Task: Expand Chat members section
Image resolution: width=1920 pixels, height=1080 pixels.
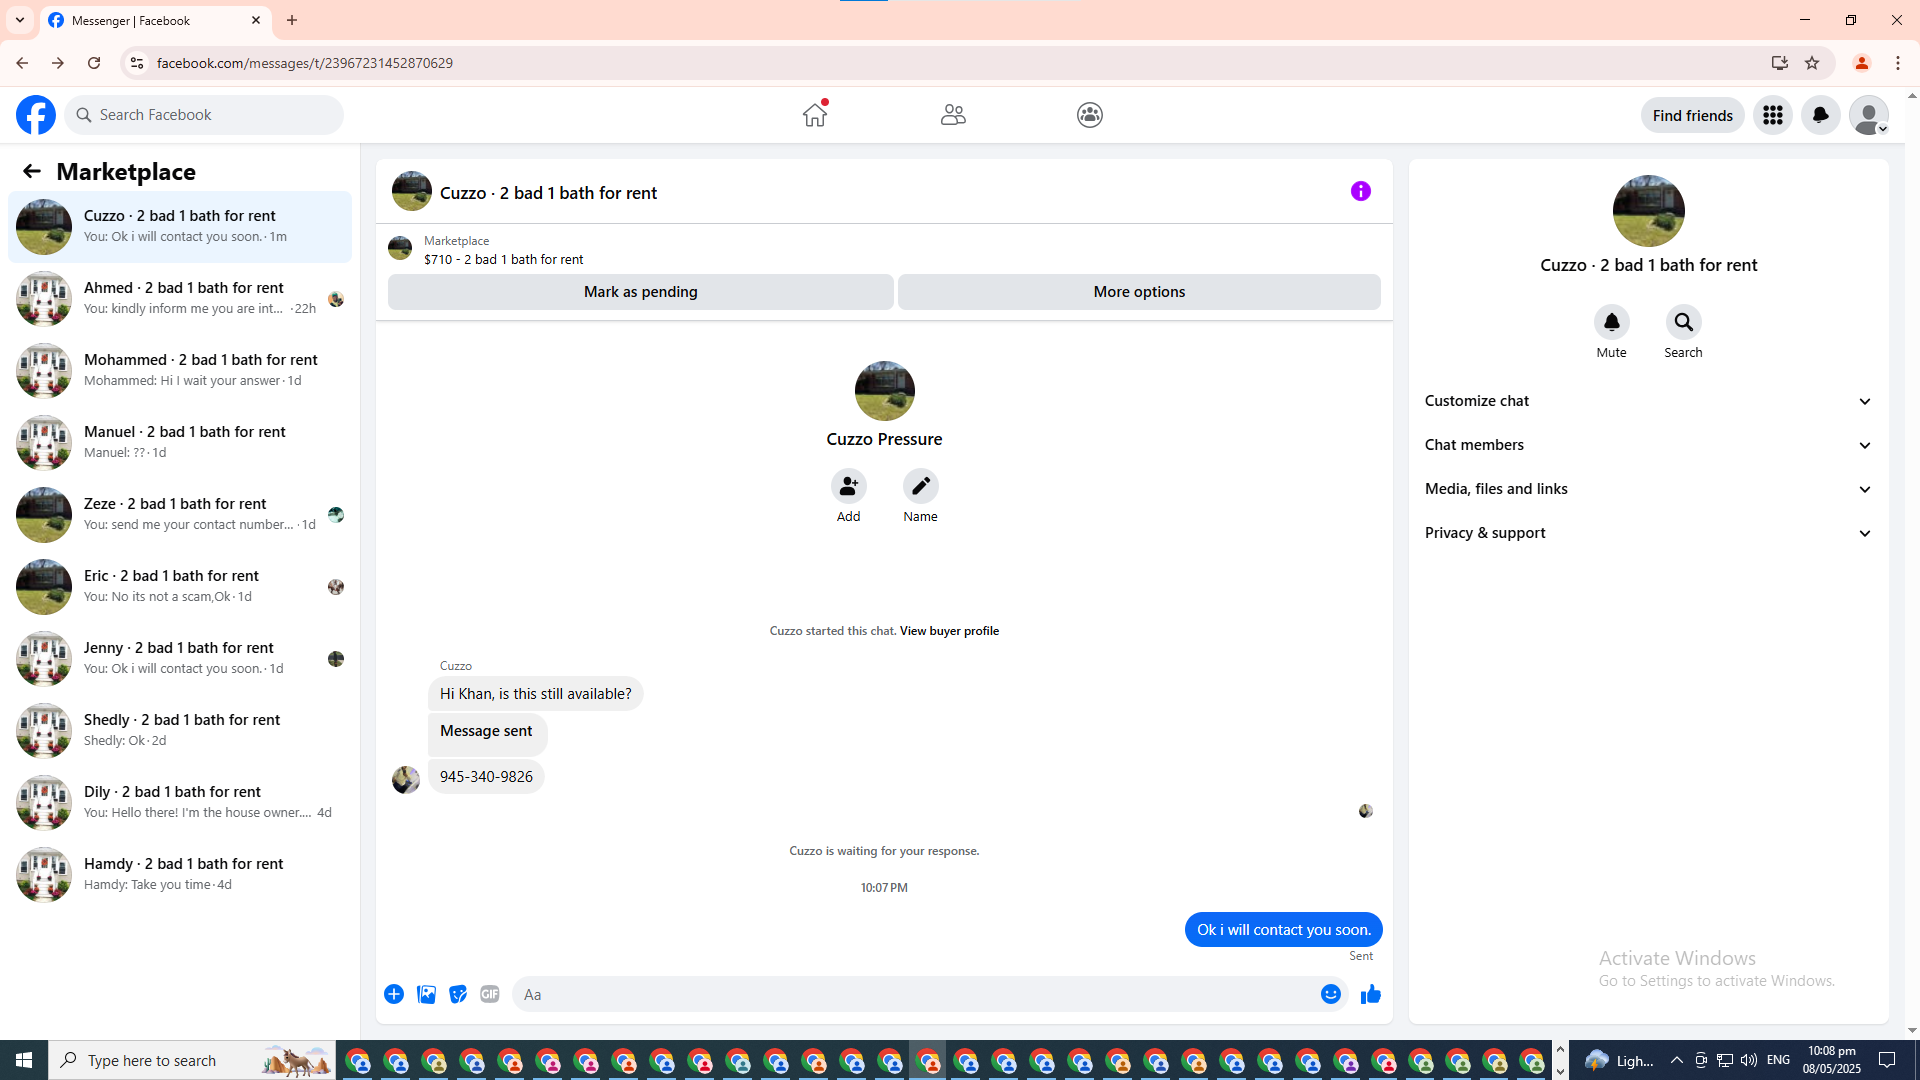Action: (x=1649, y=445)
